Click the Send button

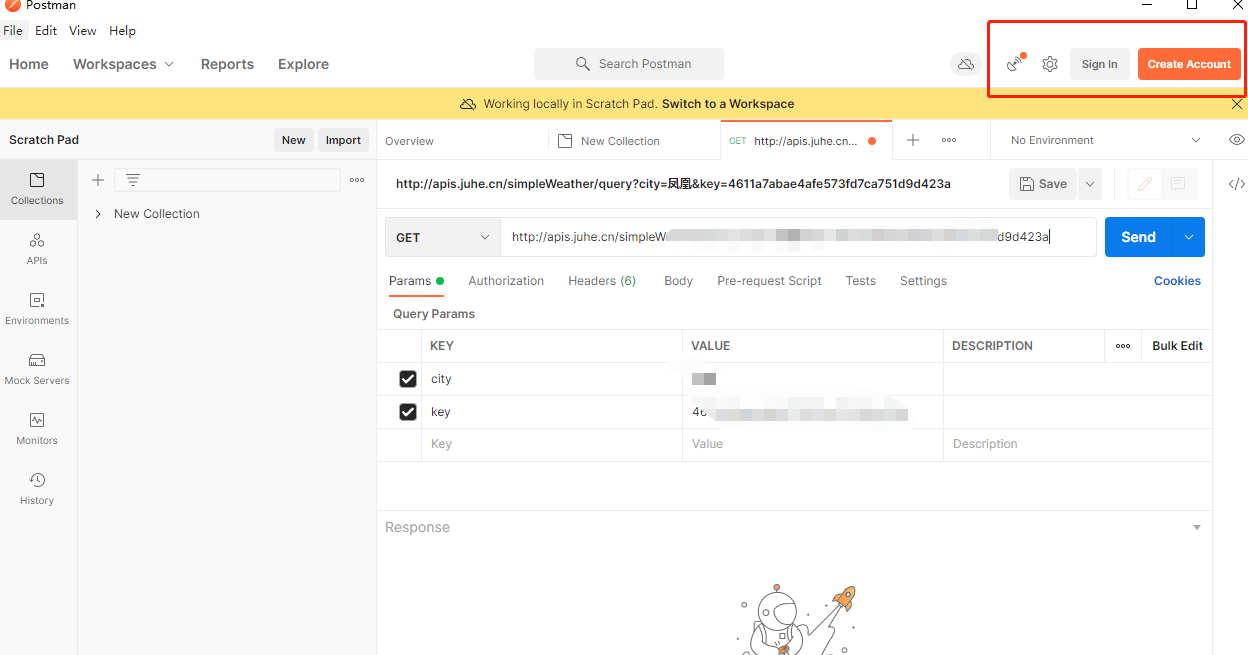[1139, 237]
